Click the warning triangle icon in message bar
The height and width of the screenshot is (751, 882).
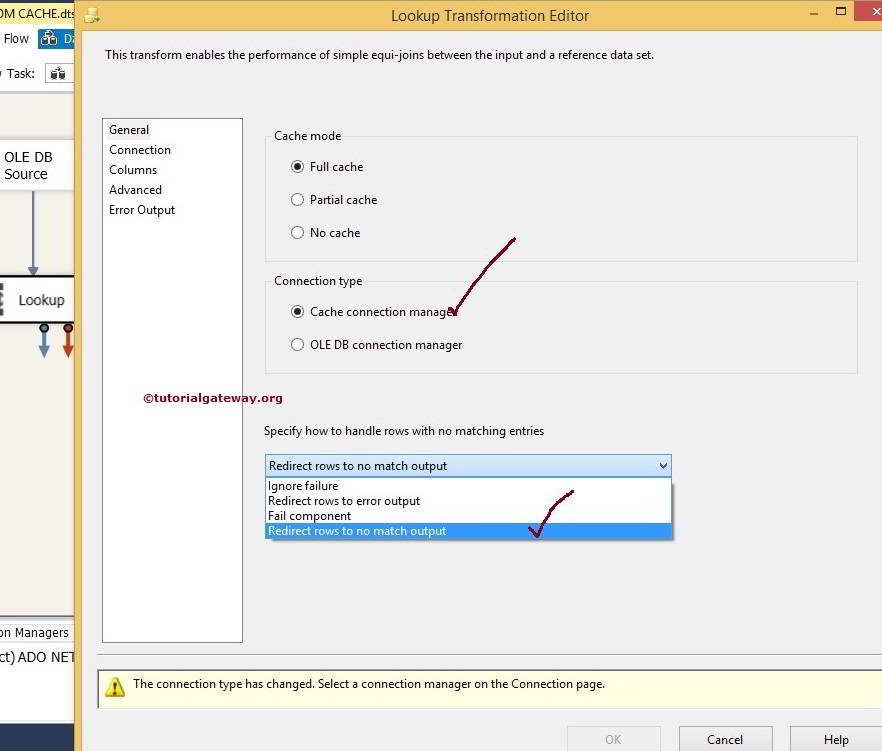coord(113,684)
